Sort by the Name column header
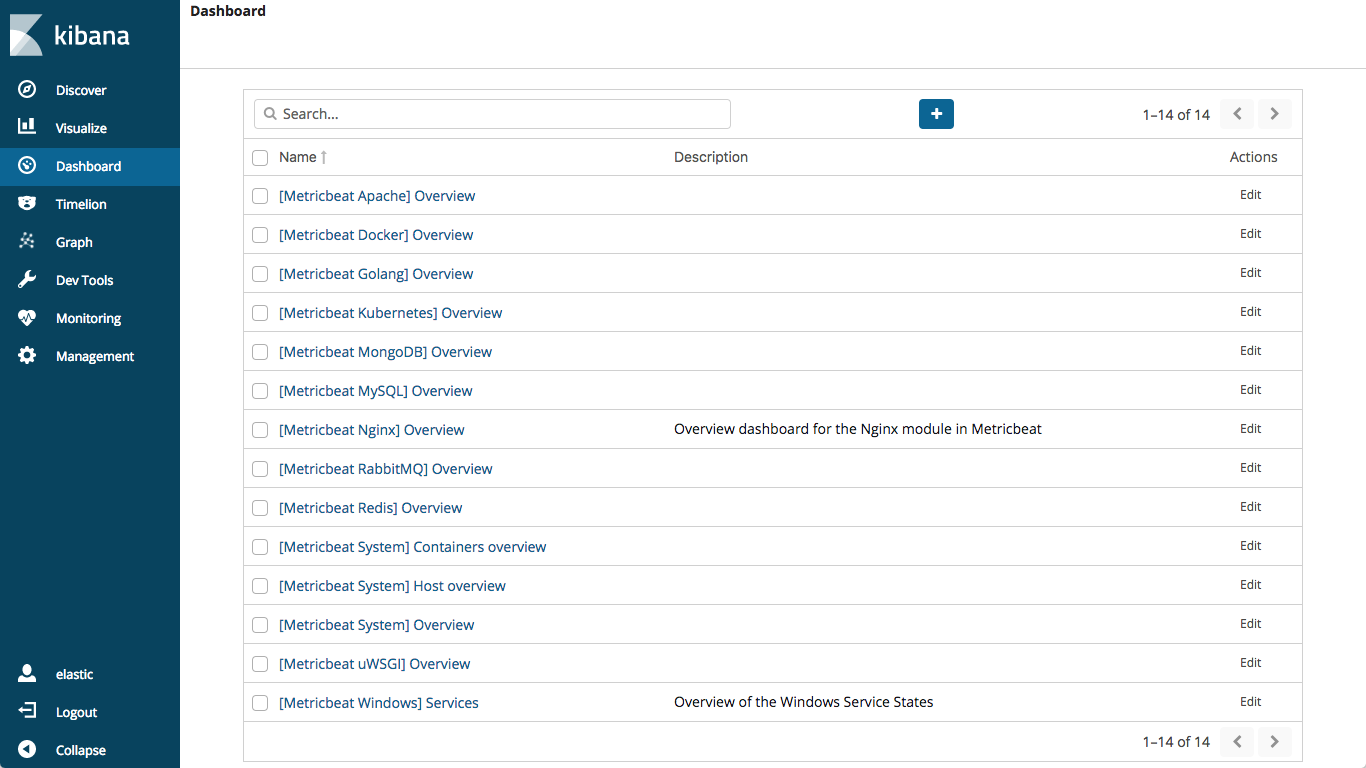Viewport: 1366px width, 768px height. click(298, 157)
